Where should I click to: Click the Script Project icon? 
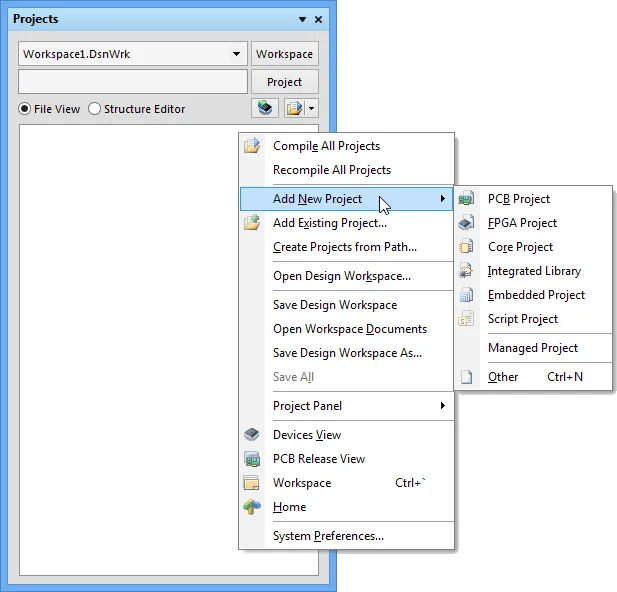(466, 319)
